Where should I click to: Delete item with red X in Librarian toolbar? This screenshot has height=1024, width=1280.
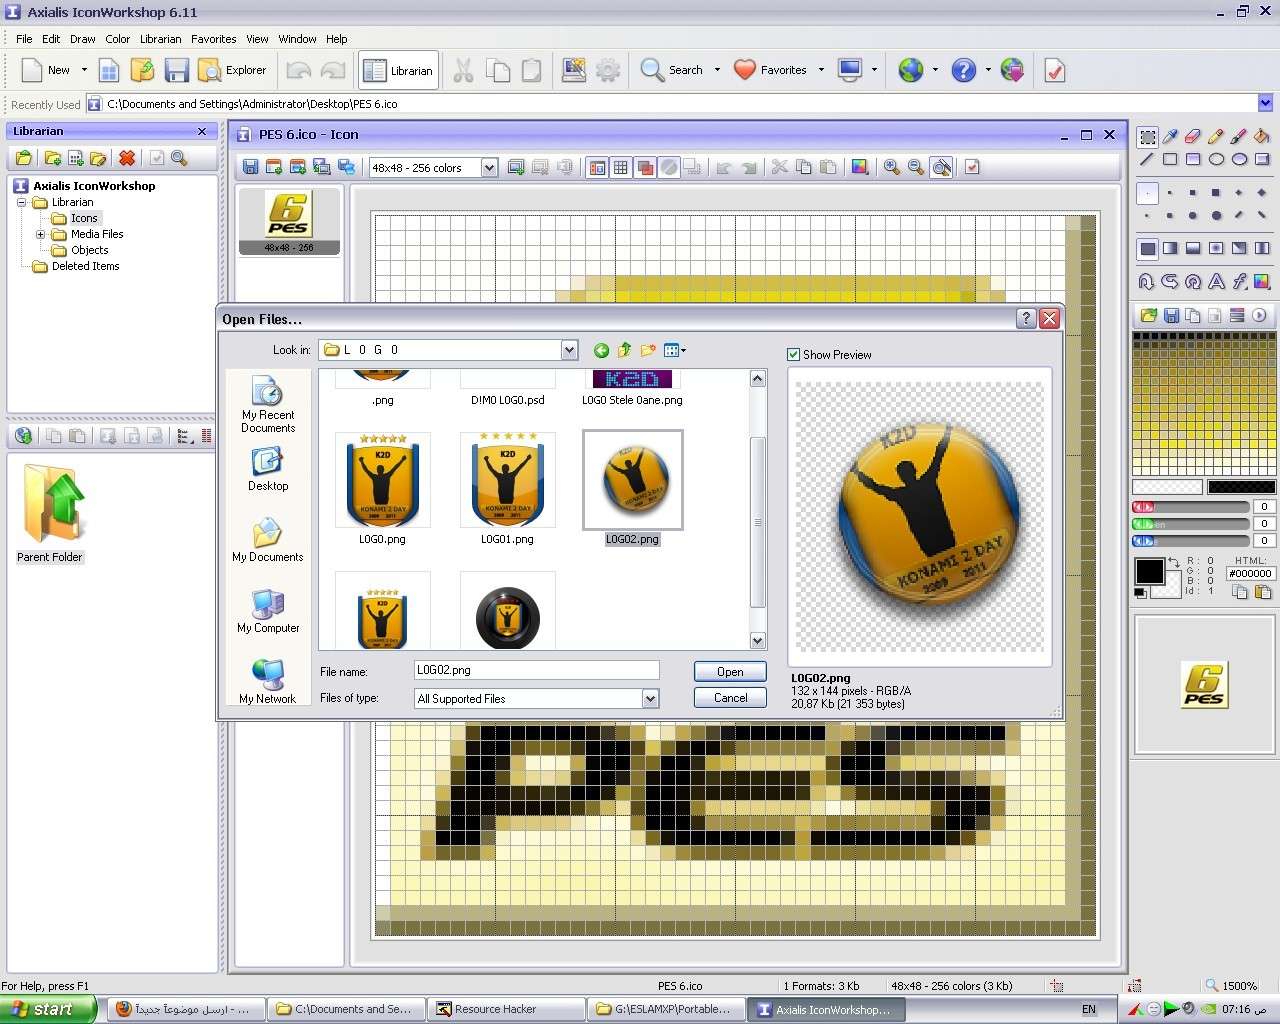coord(127,158)
